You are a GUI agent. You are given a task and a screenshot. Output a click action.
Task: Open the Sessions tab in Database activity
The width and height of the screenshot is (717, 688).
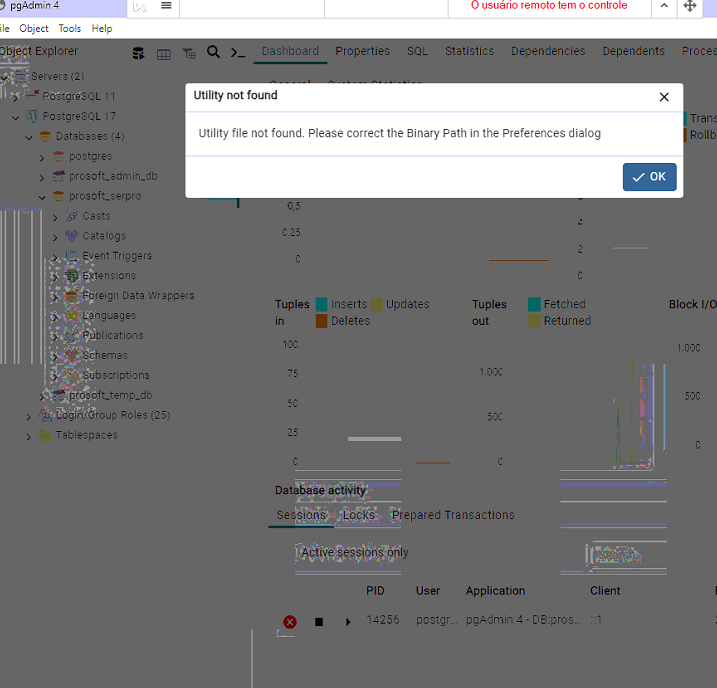pyautogui.click(x=301, y=515)
